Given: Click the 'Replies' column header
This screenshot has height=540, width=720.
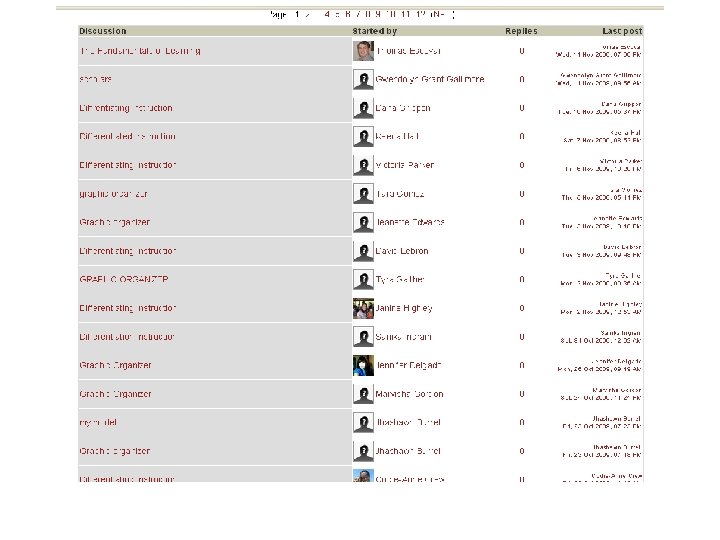Looking at the screenshot, I should pos(521,31).
